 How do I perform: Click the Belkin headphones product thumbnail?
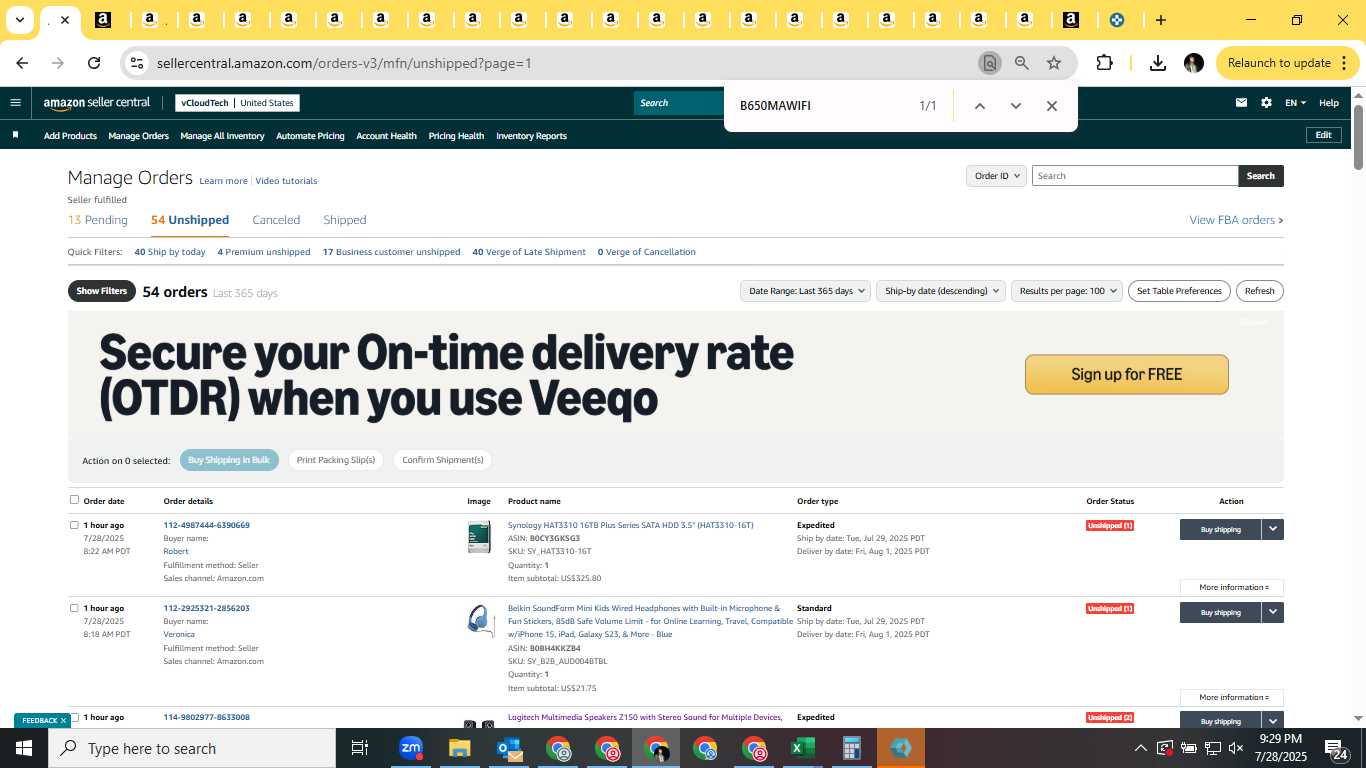pyautogui.click(x=481, y=620)
